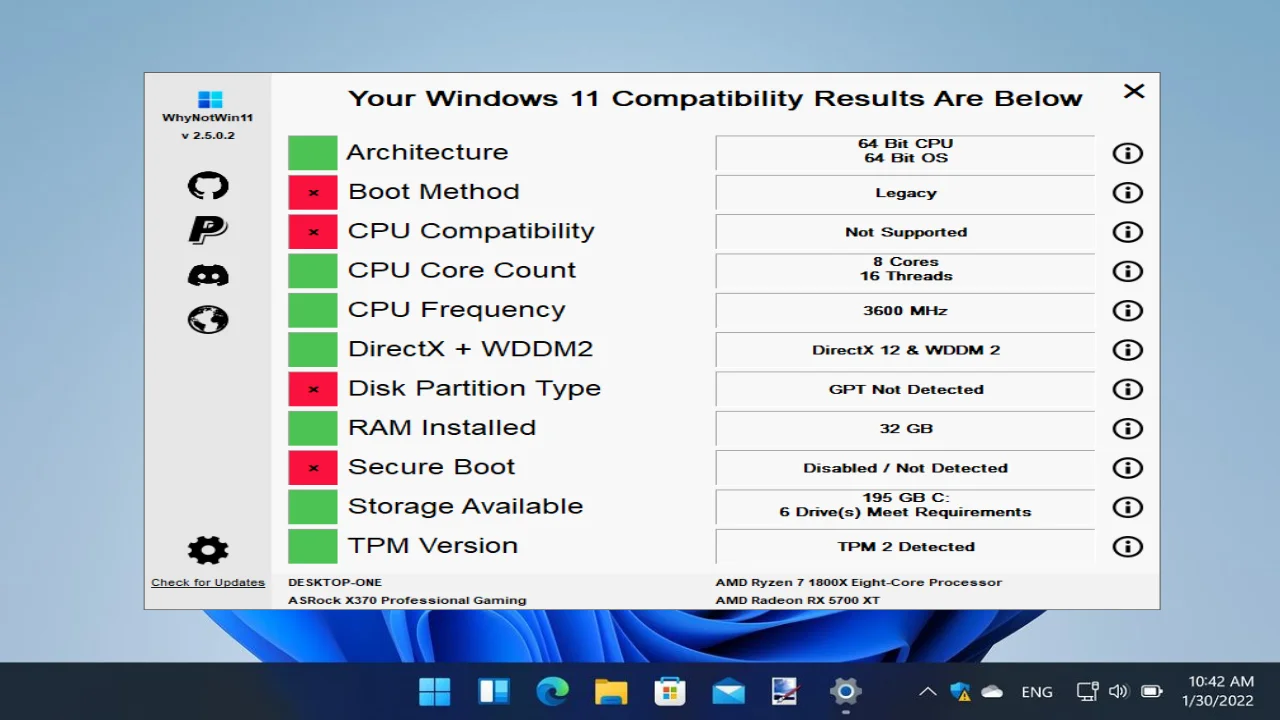Open the GitHub icon link

coord(208,186)
